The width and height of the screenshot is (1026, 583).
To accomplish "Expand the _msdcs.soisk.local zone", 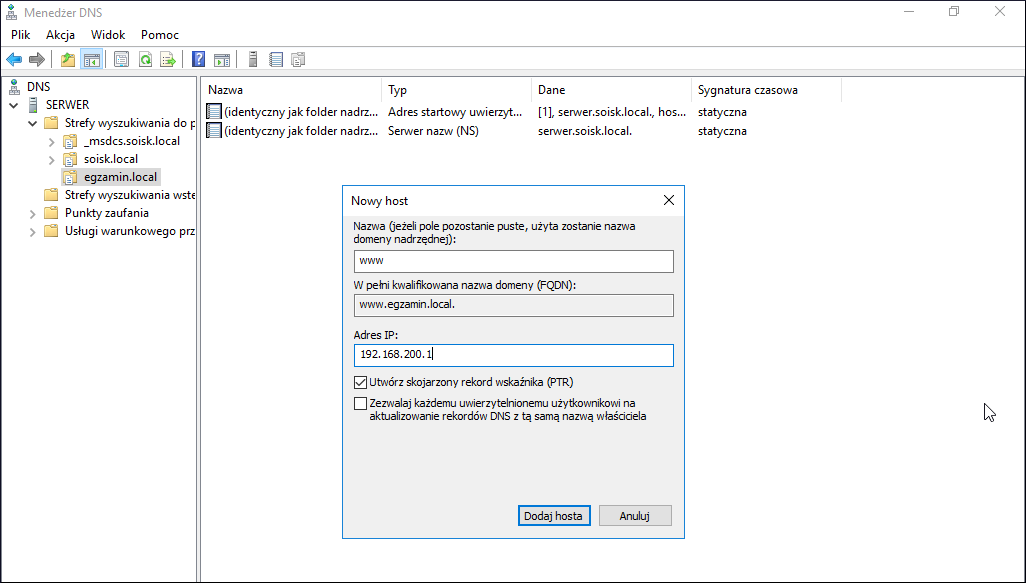I will [x=52, y=141].
